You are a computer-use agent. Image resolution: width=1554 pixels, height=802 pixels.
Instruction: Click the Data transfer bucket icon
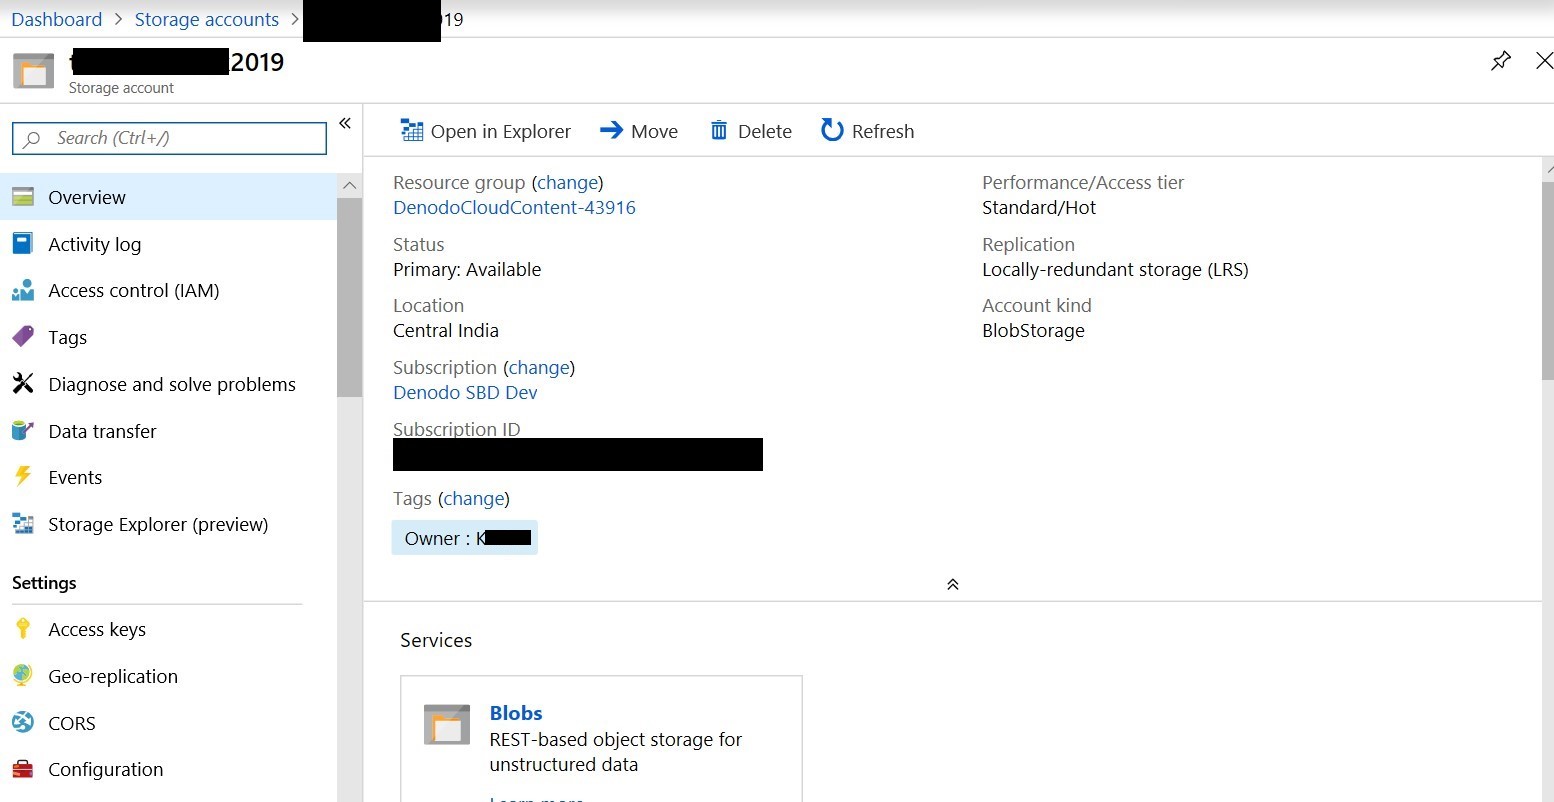[23, 431]
